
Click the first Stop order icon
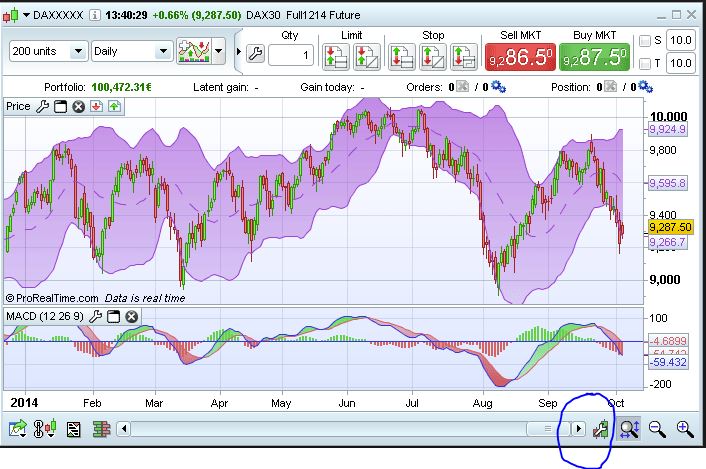click(x=402, y=57)
